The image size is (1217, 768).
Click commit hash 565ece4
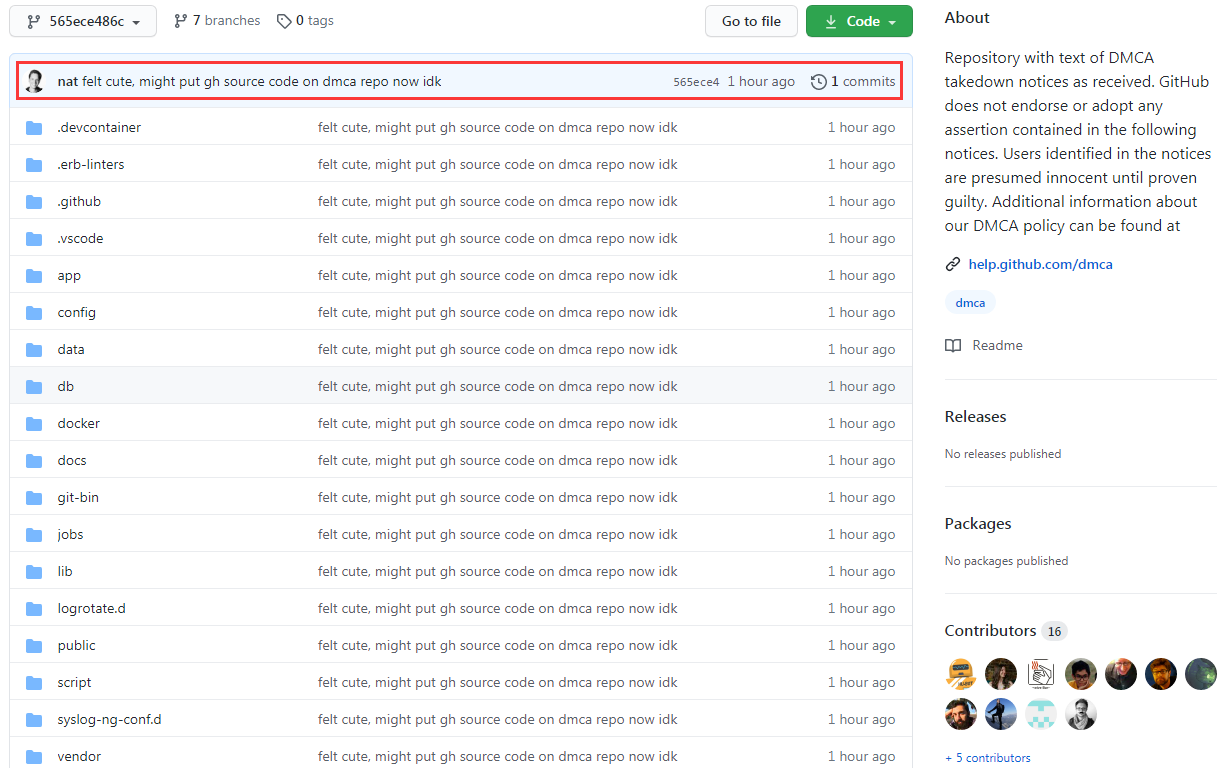coord(696,82)
